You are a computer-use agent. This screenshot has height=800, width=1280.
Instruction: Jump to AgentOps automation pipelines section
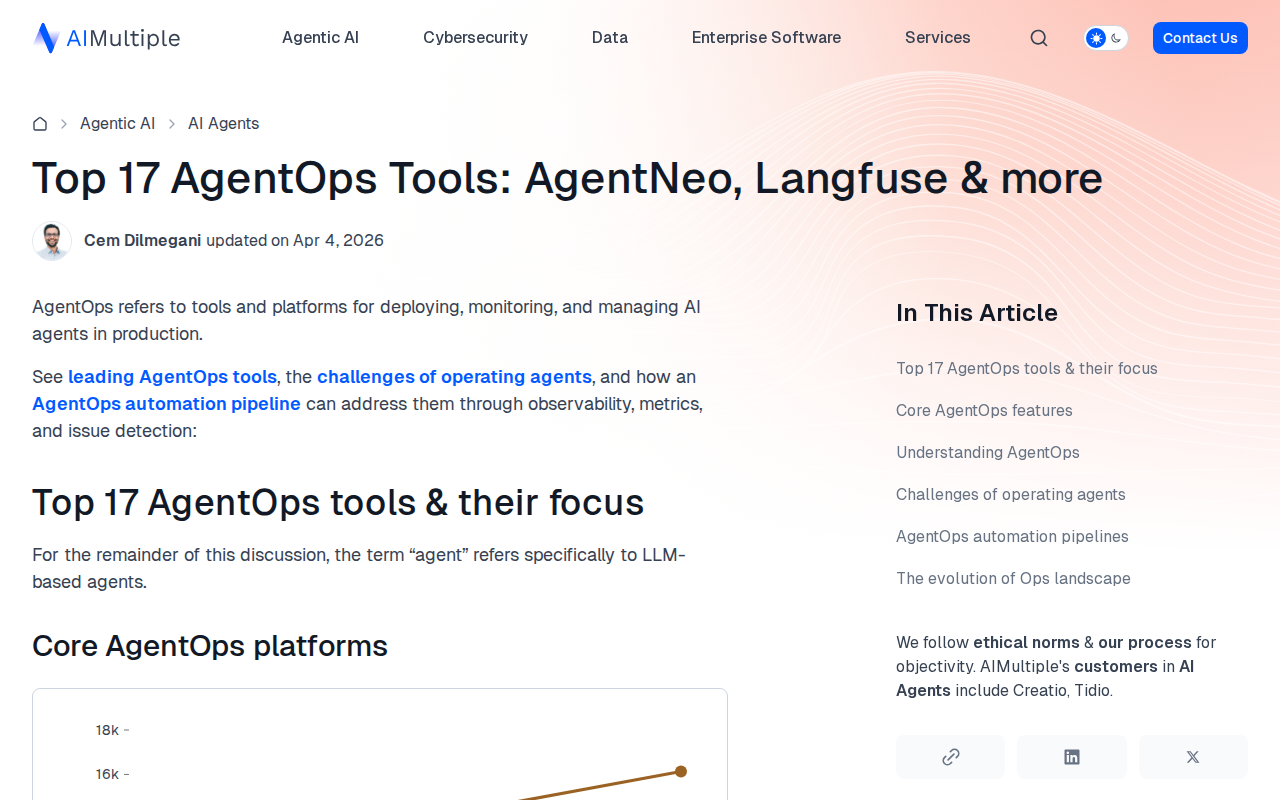pos(1012,537)
